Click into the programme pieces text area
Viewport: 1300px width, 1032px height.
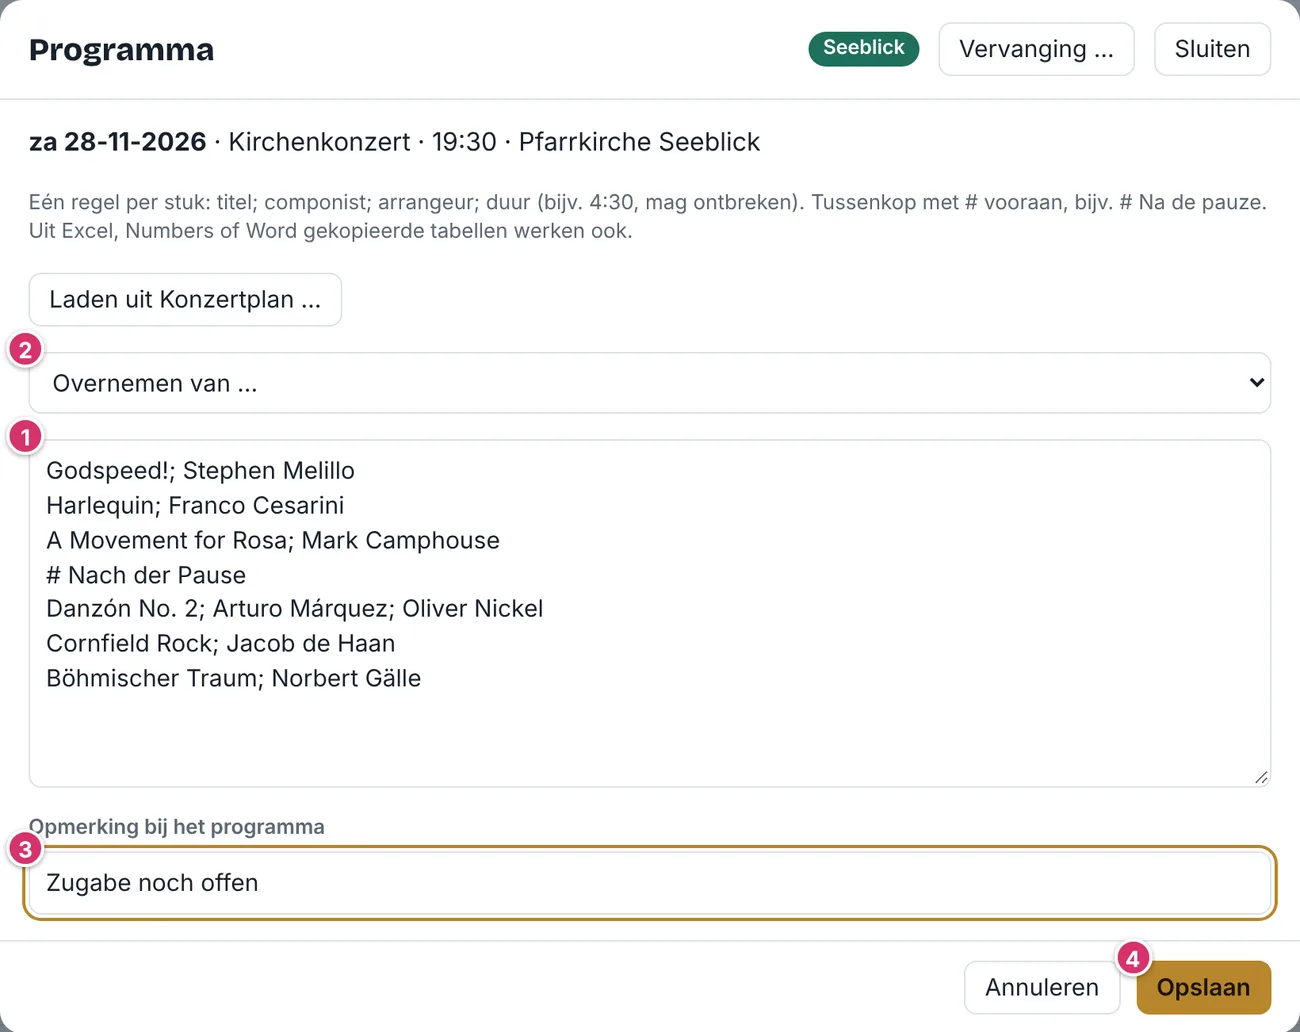click(650, 613)
